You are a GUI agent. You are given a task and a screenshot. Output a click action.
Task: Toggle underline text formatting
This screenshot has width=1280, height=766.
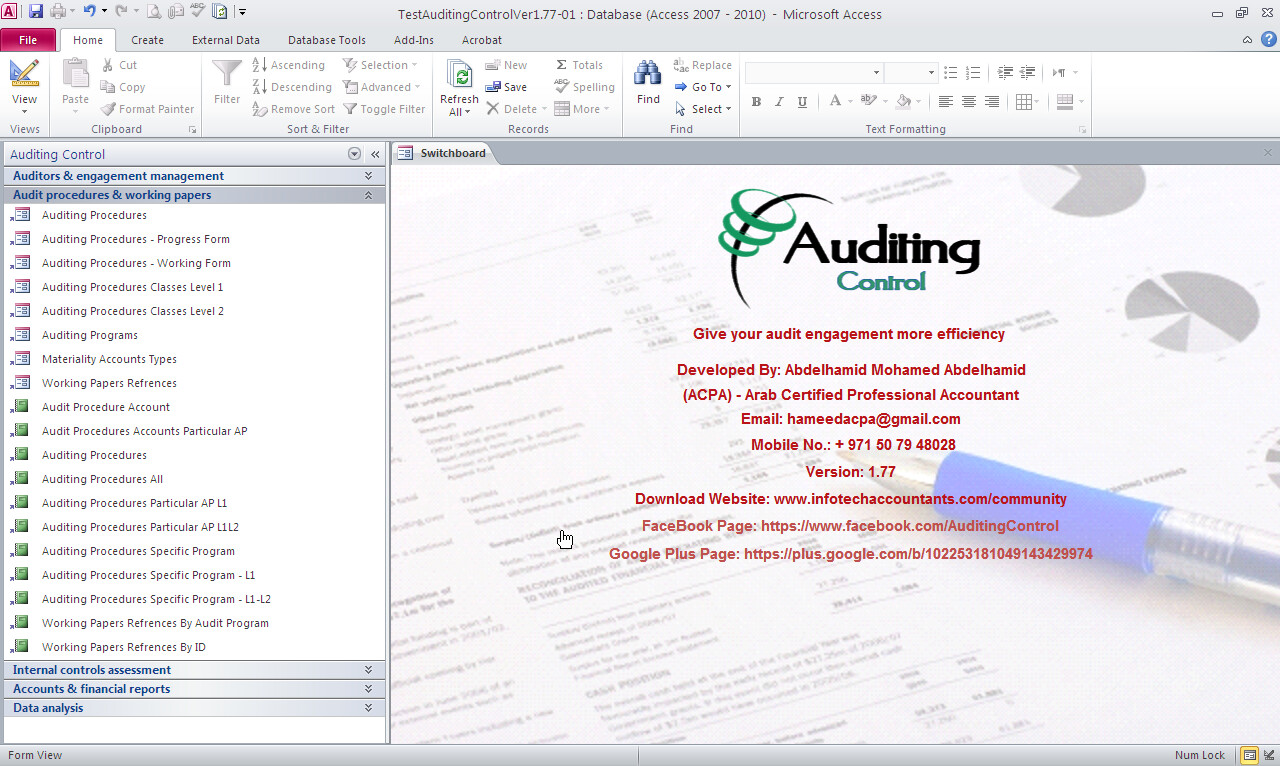(802, 102)
